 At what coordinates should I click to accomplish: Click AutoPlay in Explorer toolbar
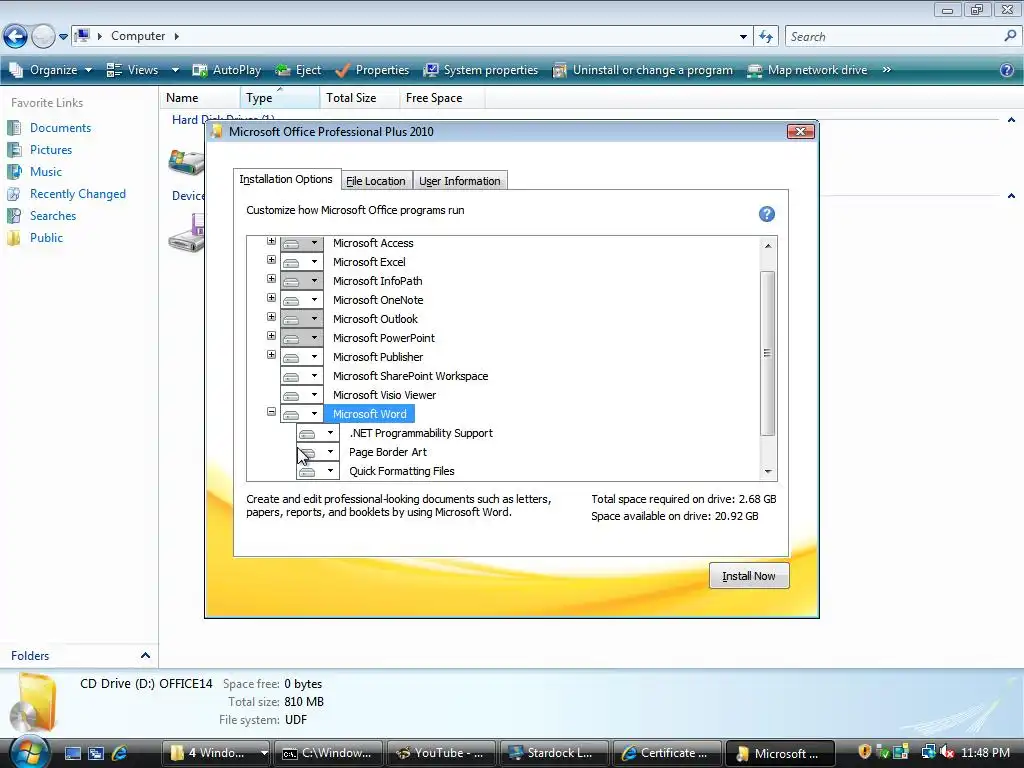(227, 70)
